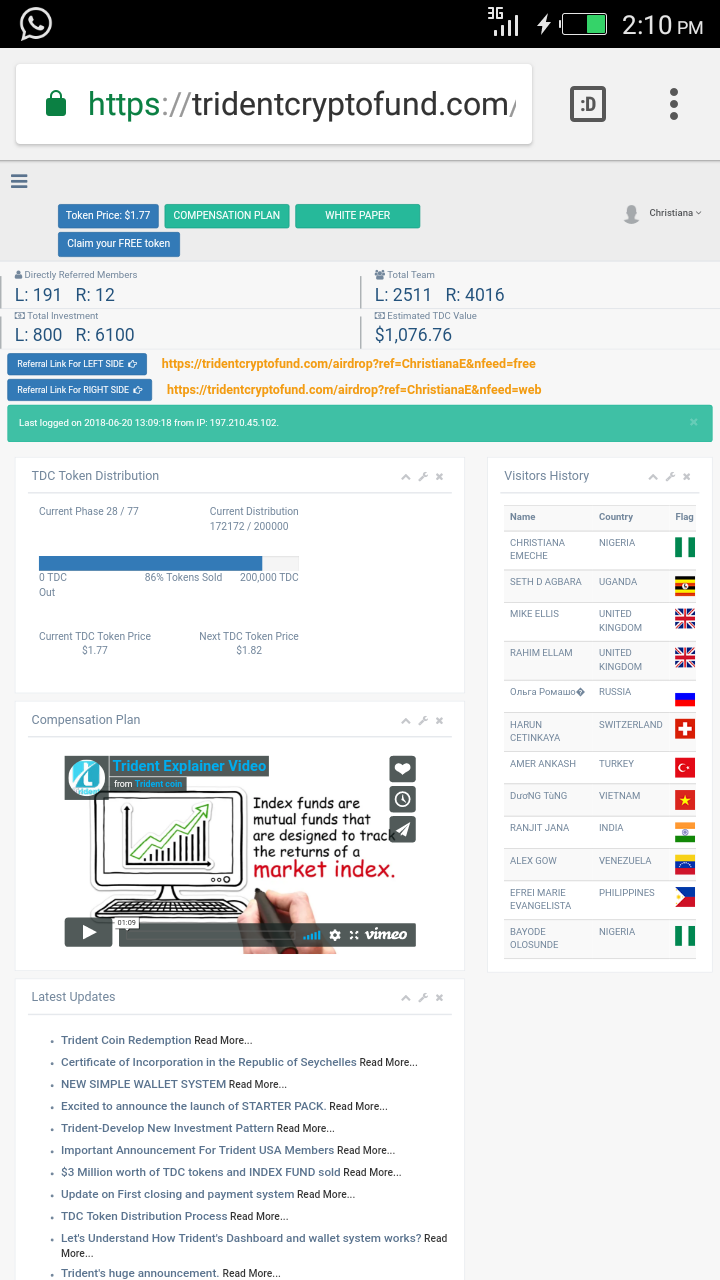Like the Trident Explainer Video with heart icon
720x1280 pixels.
(402, 769)
